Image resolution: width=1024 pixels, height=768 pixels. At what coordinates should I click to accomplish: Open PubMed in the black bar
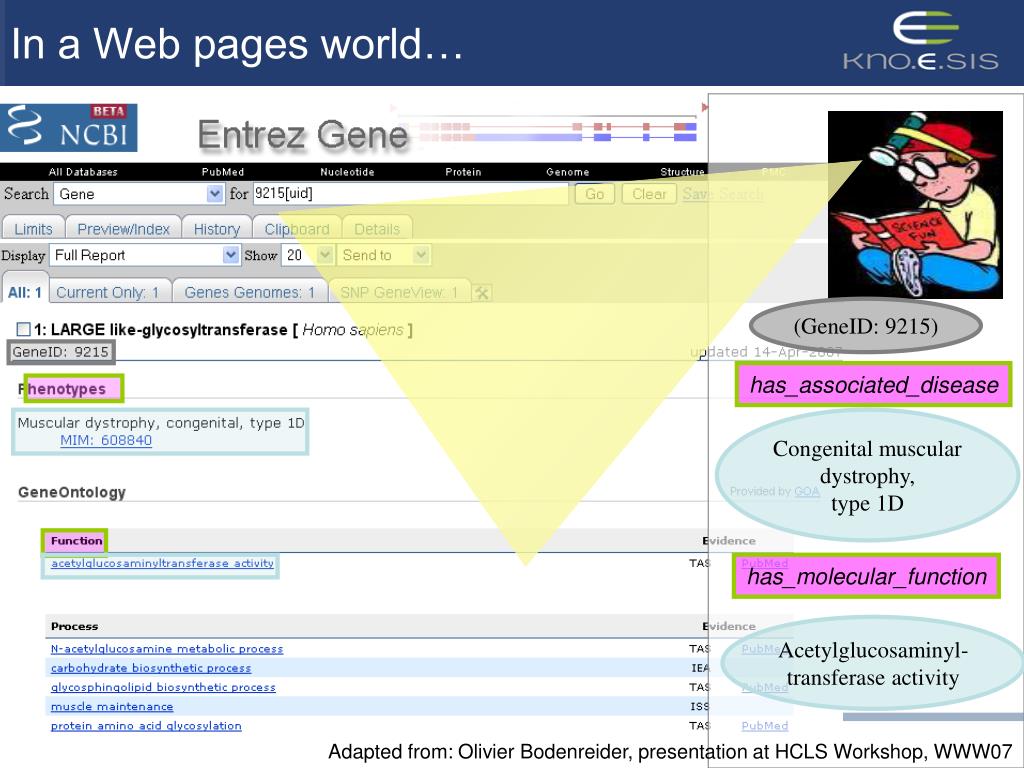(223, 172)
